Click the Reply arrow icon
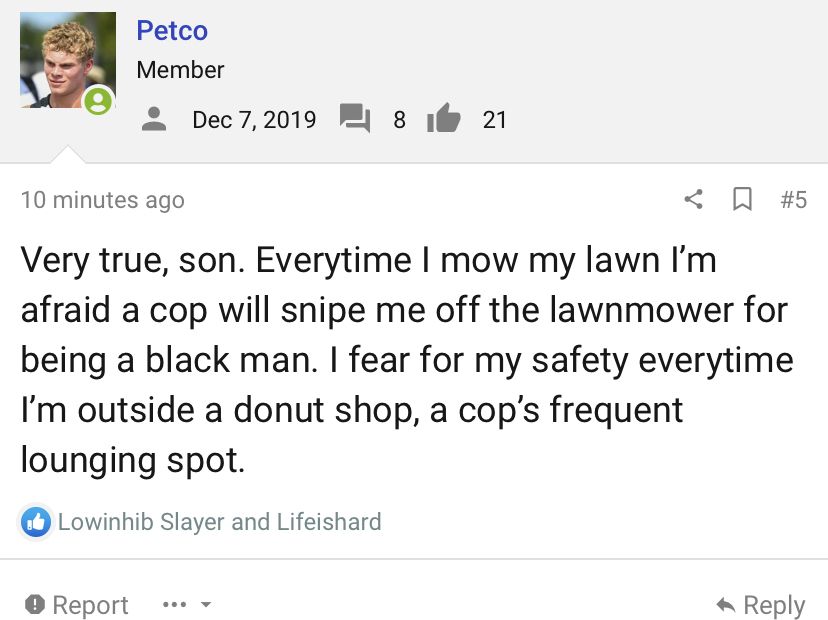Image resolution: width=828 pixels, height=620 pixels. [x=726, y=605]
